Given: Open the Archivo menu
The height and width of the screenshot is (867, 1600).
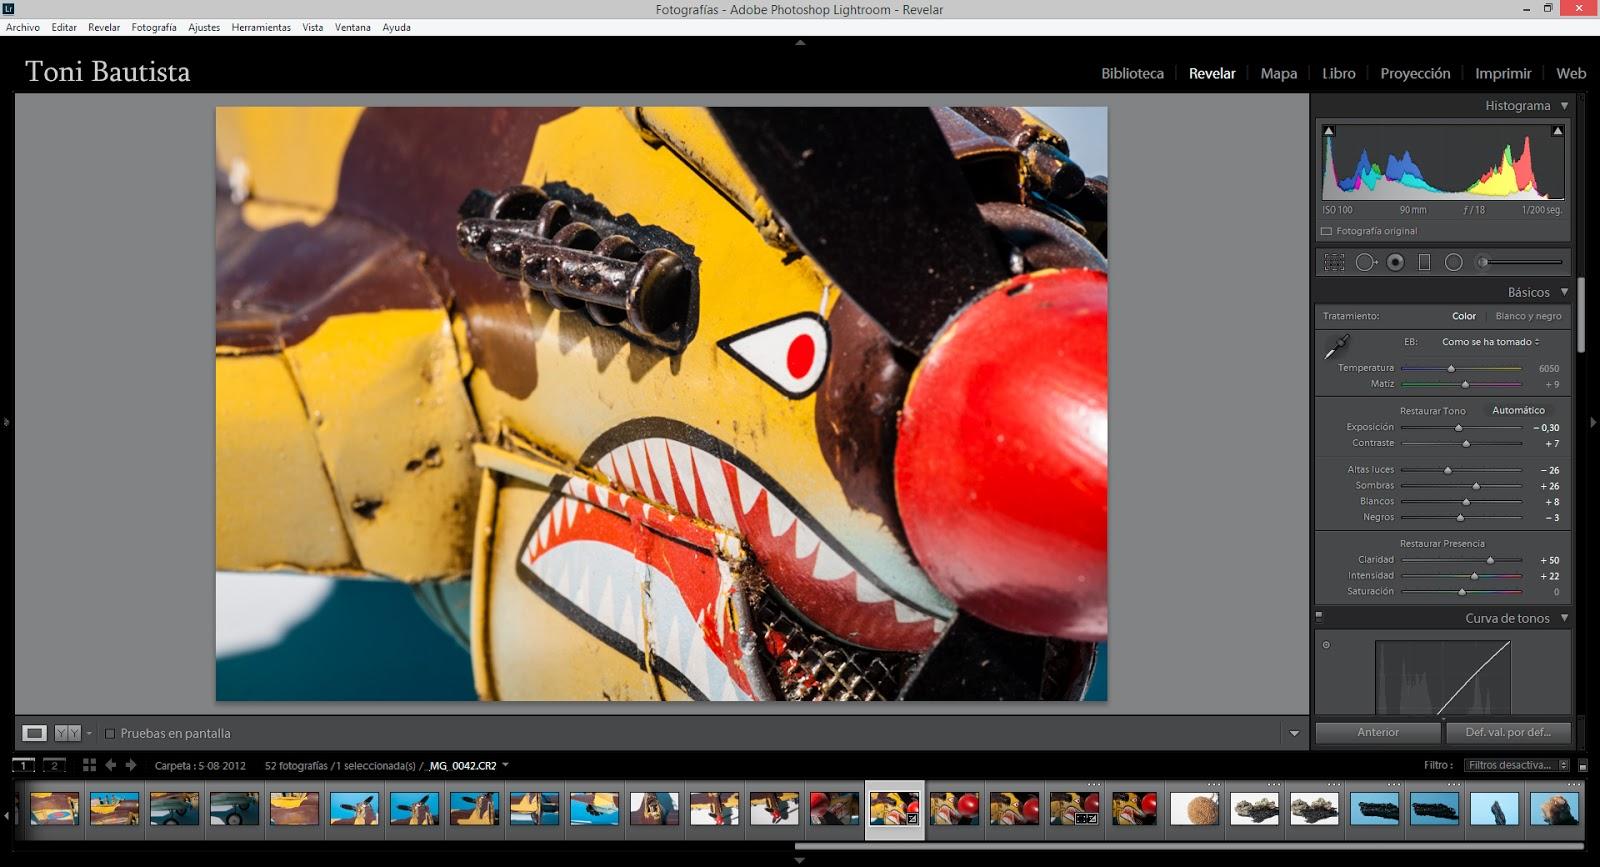Looking at the screenshot, I should click(23, 27).
